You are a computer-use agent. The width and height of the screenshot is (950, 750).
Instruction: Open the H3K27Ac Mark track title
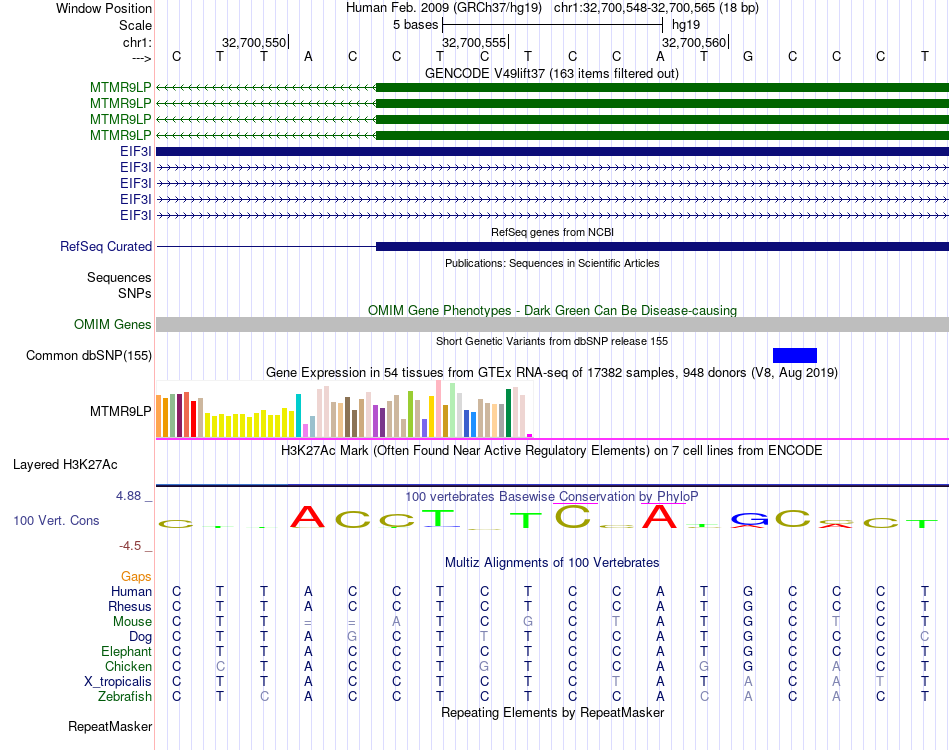click(552, 451)
